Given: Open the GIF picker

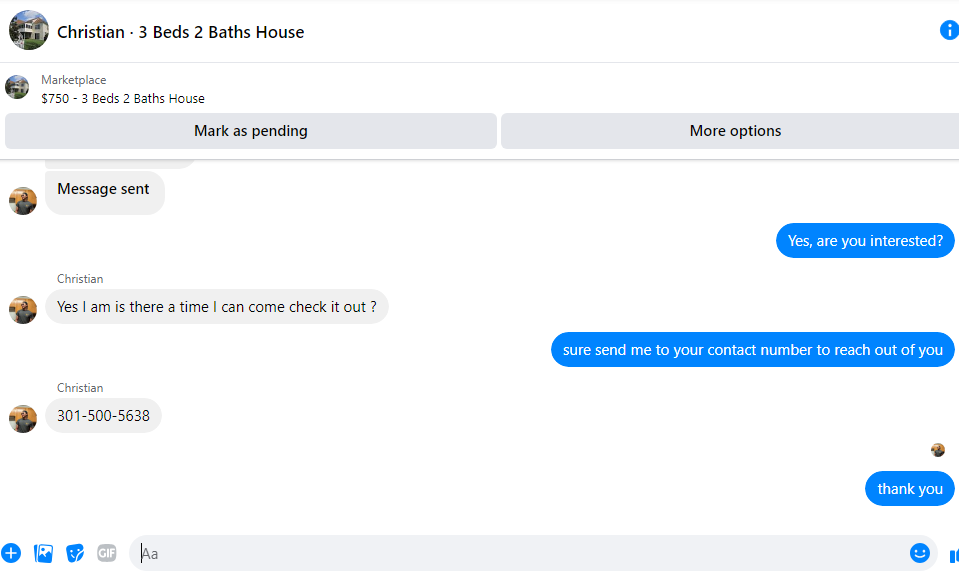Looking at the screenshot, I should click(x=106, y=553).
